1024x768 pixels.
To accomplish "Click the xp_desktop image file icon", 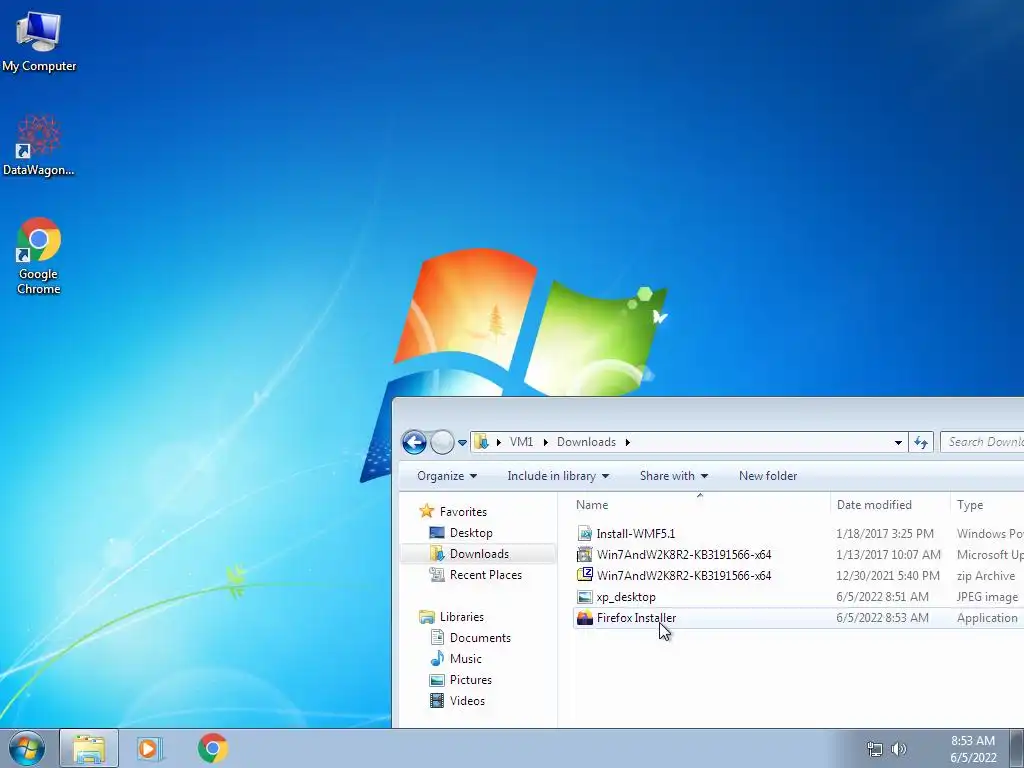I will 584,597.
